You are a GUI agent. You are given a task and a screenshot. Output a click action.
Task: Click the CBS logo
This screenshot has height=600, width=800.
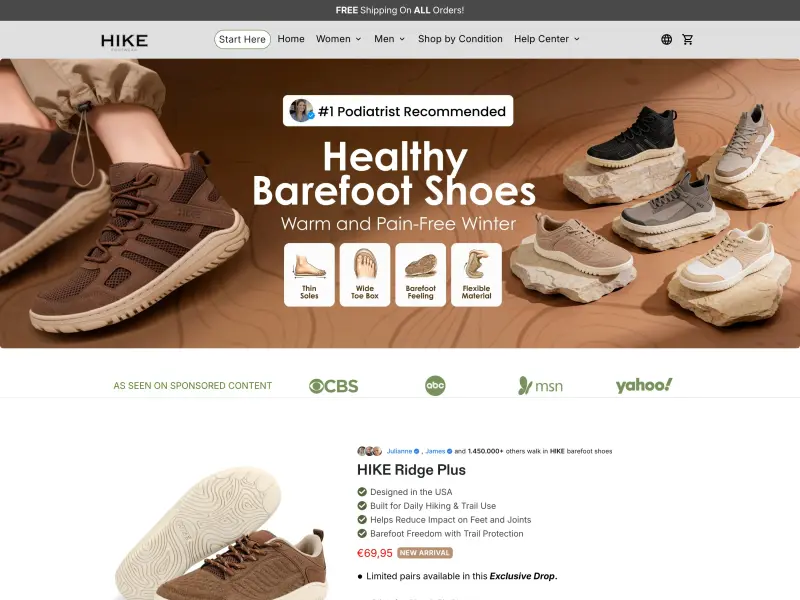334,386
